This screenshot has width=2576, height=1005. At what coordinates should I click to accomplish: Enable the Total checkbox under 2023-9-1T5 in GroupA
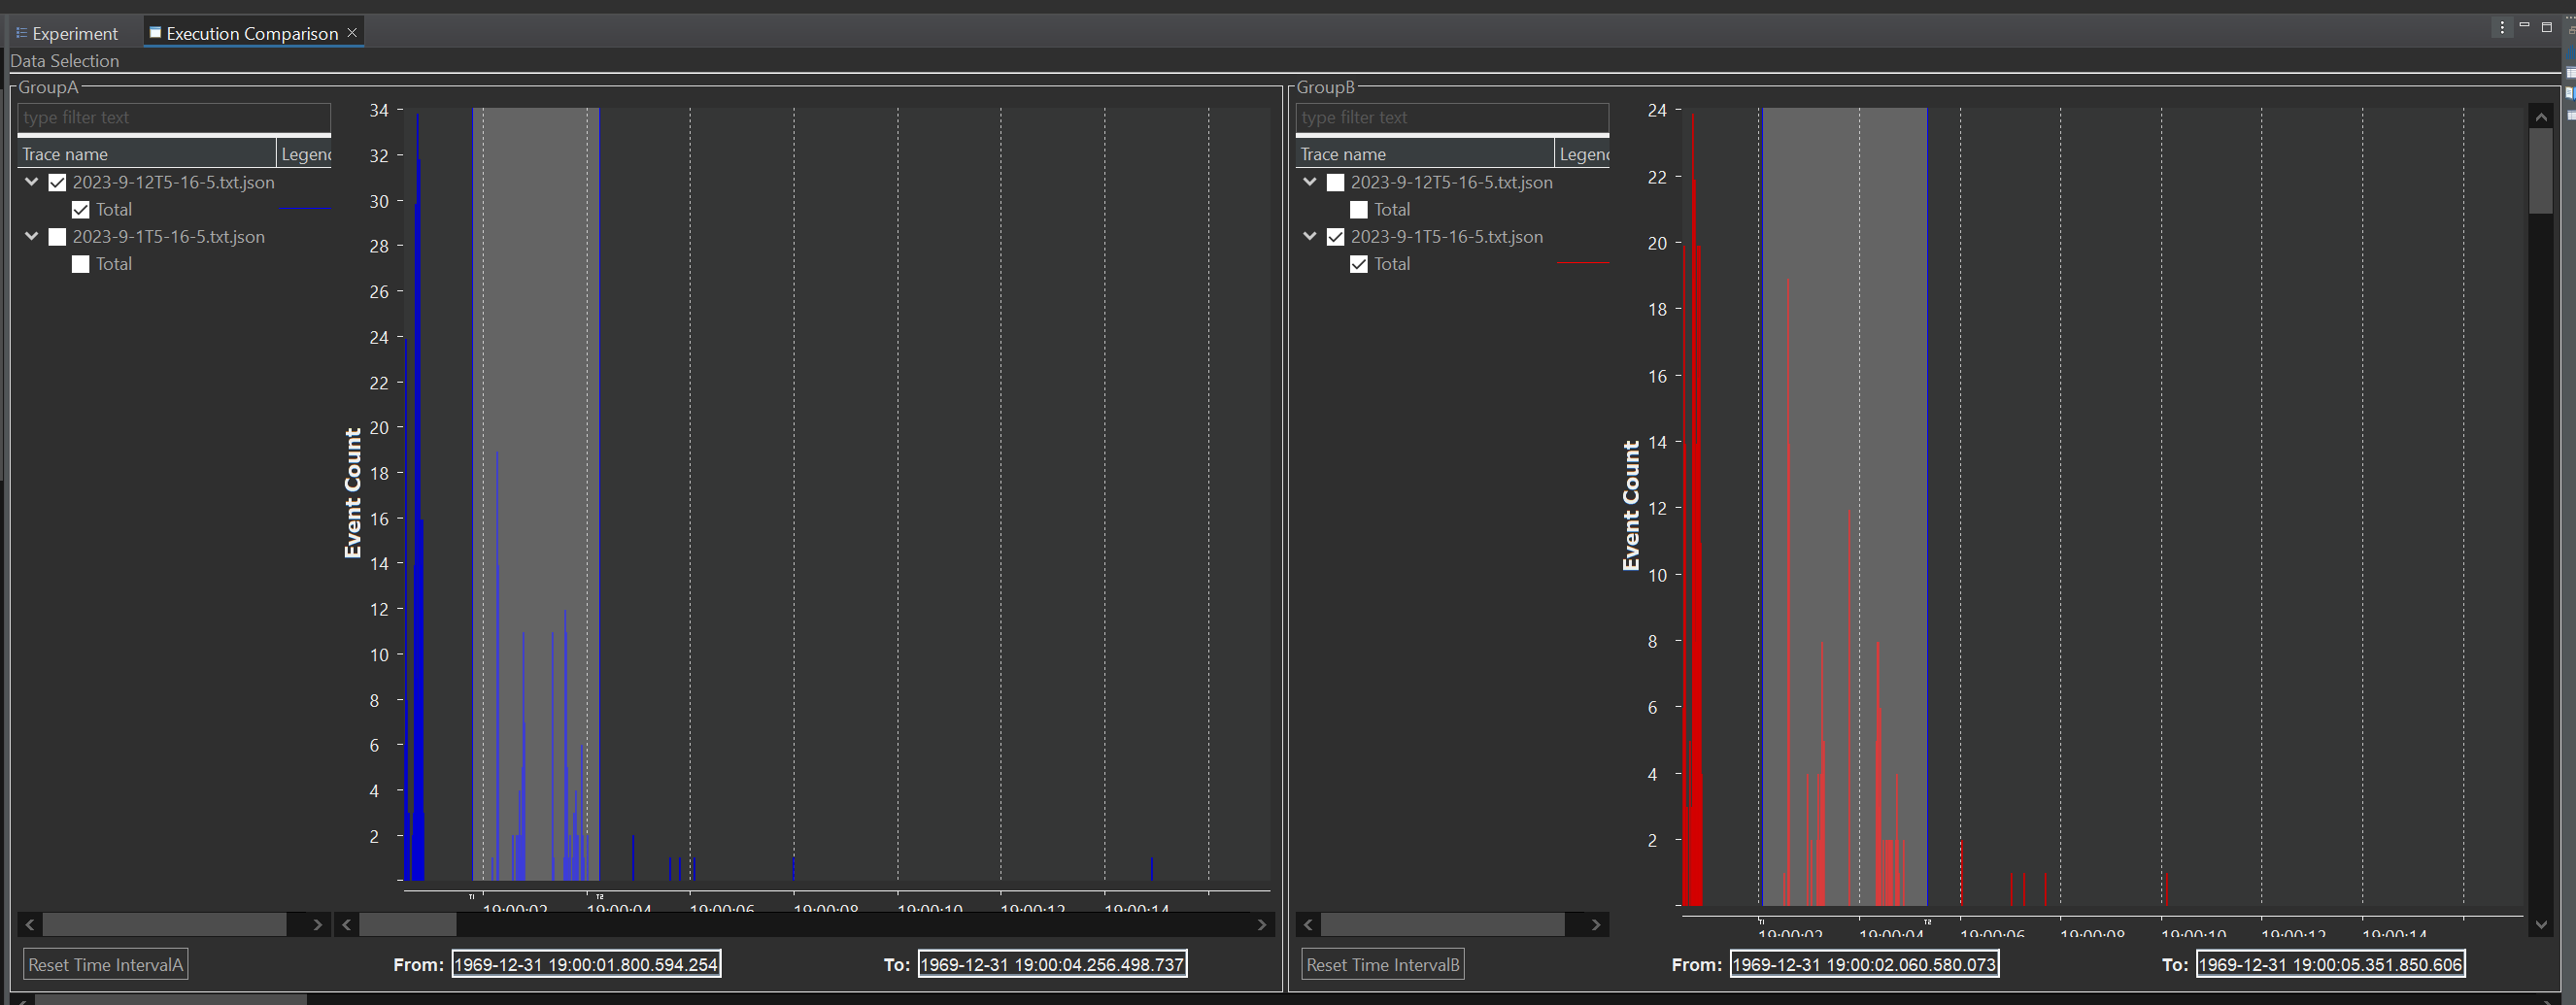pyautogui.click(x=81, y=264)
